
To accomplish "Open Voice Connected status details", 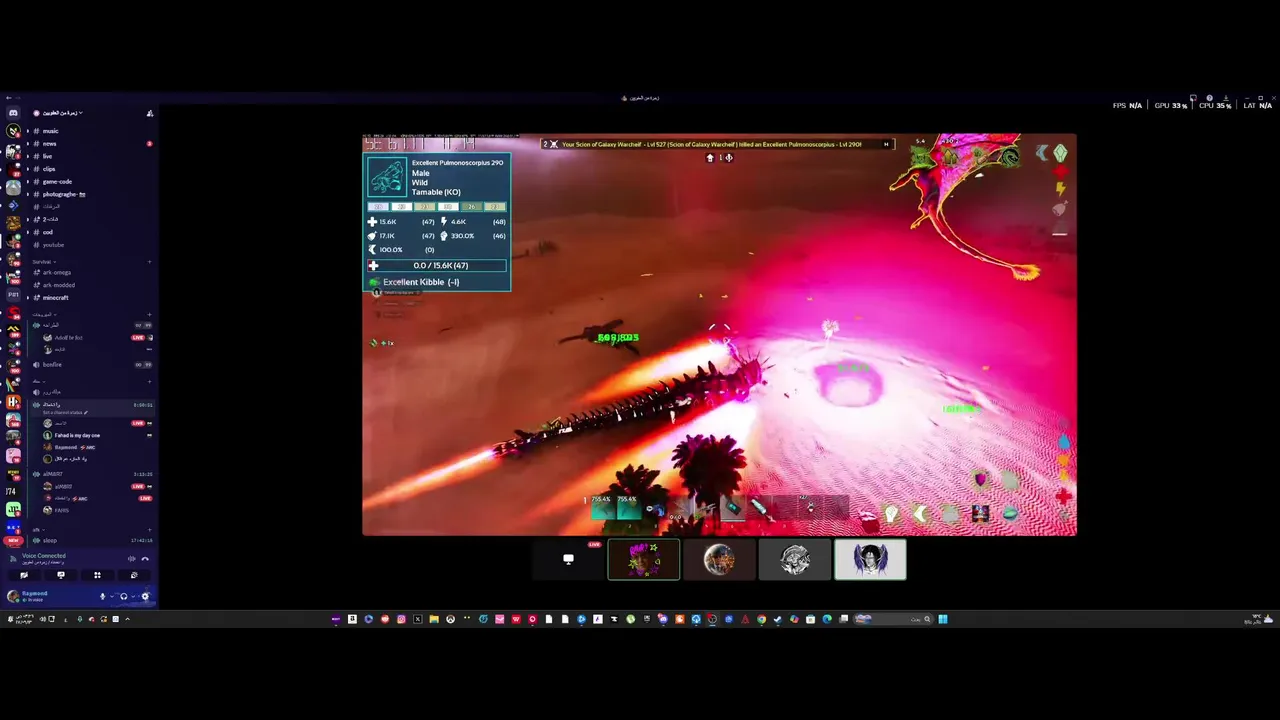I will [x=44, y=556].
